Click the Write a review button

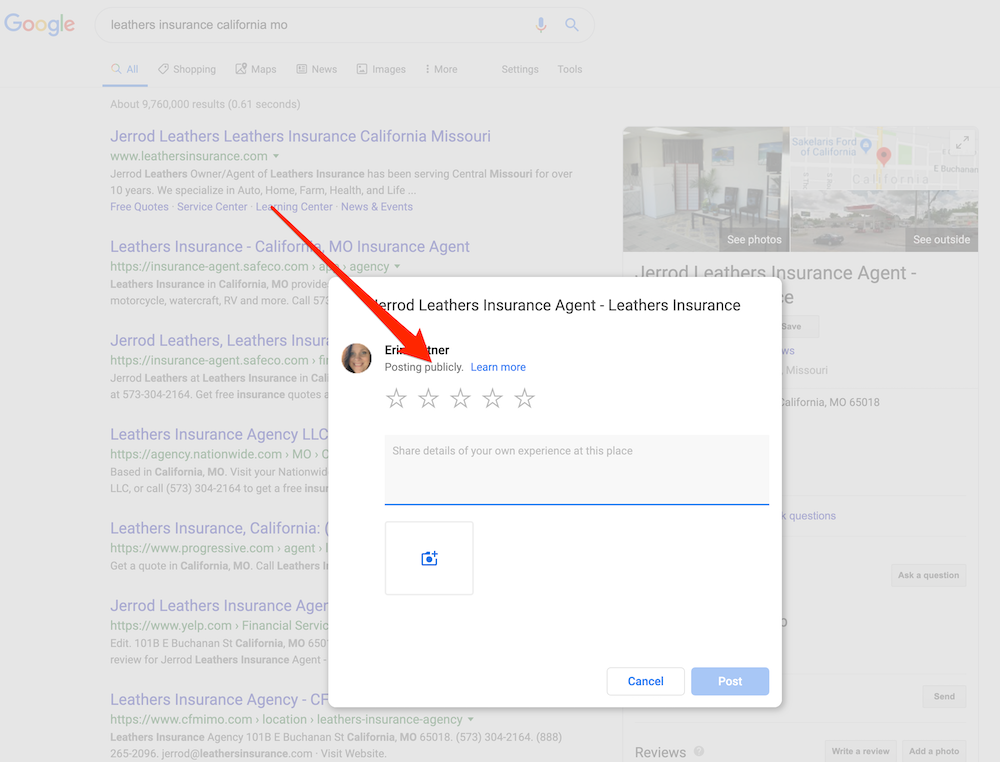[x=860, y=751]
